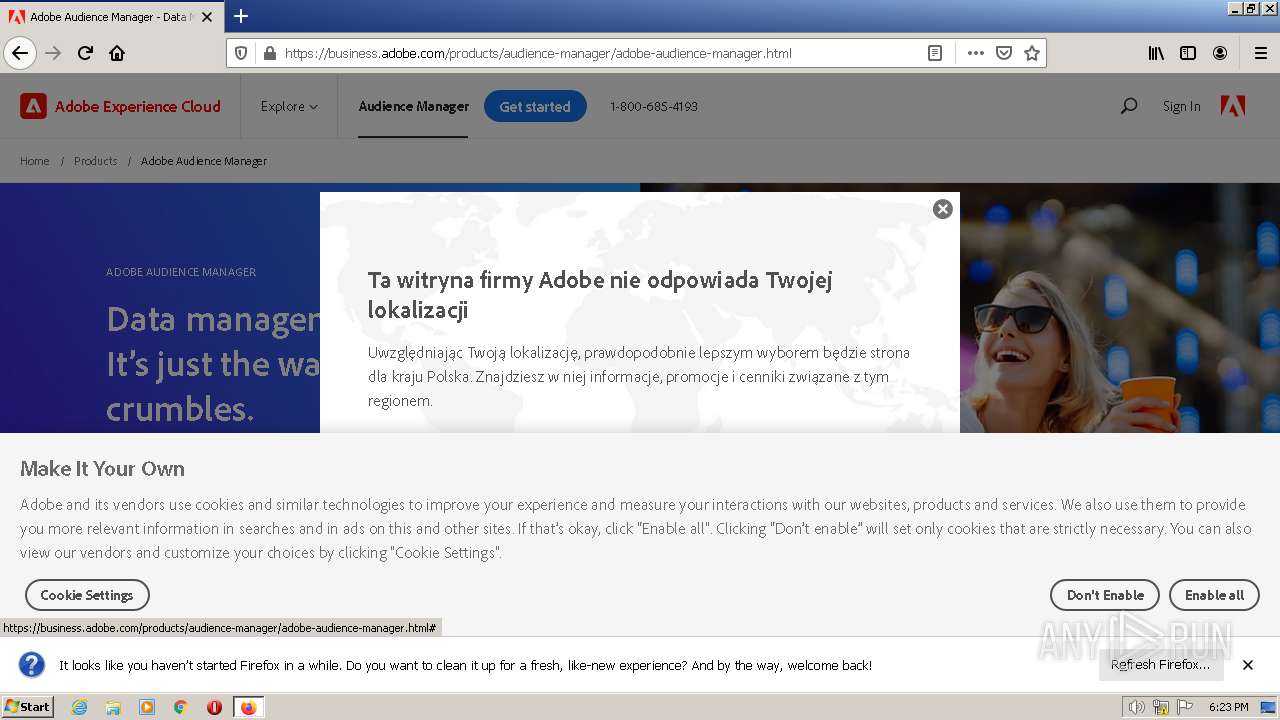This screenshot has height=720, width=1280.
Task: Toggle reader view icon in address bar
Action: (935, 53)
